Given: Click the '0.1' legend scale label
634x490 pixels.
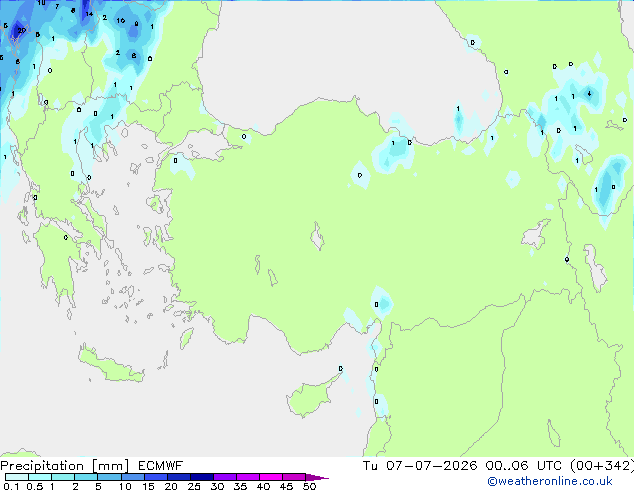Looking at the screenshot, I should click(11, 486).
